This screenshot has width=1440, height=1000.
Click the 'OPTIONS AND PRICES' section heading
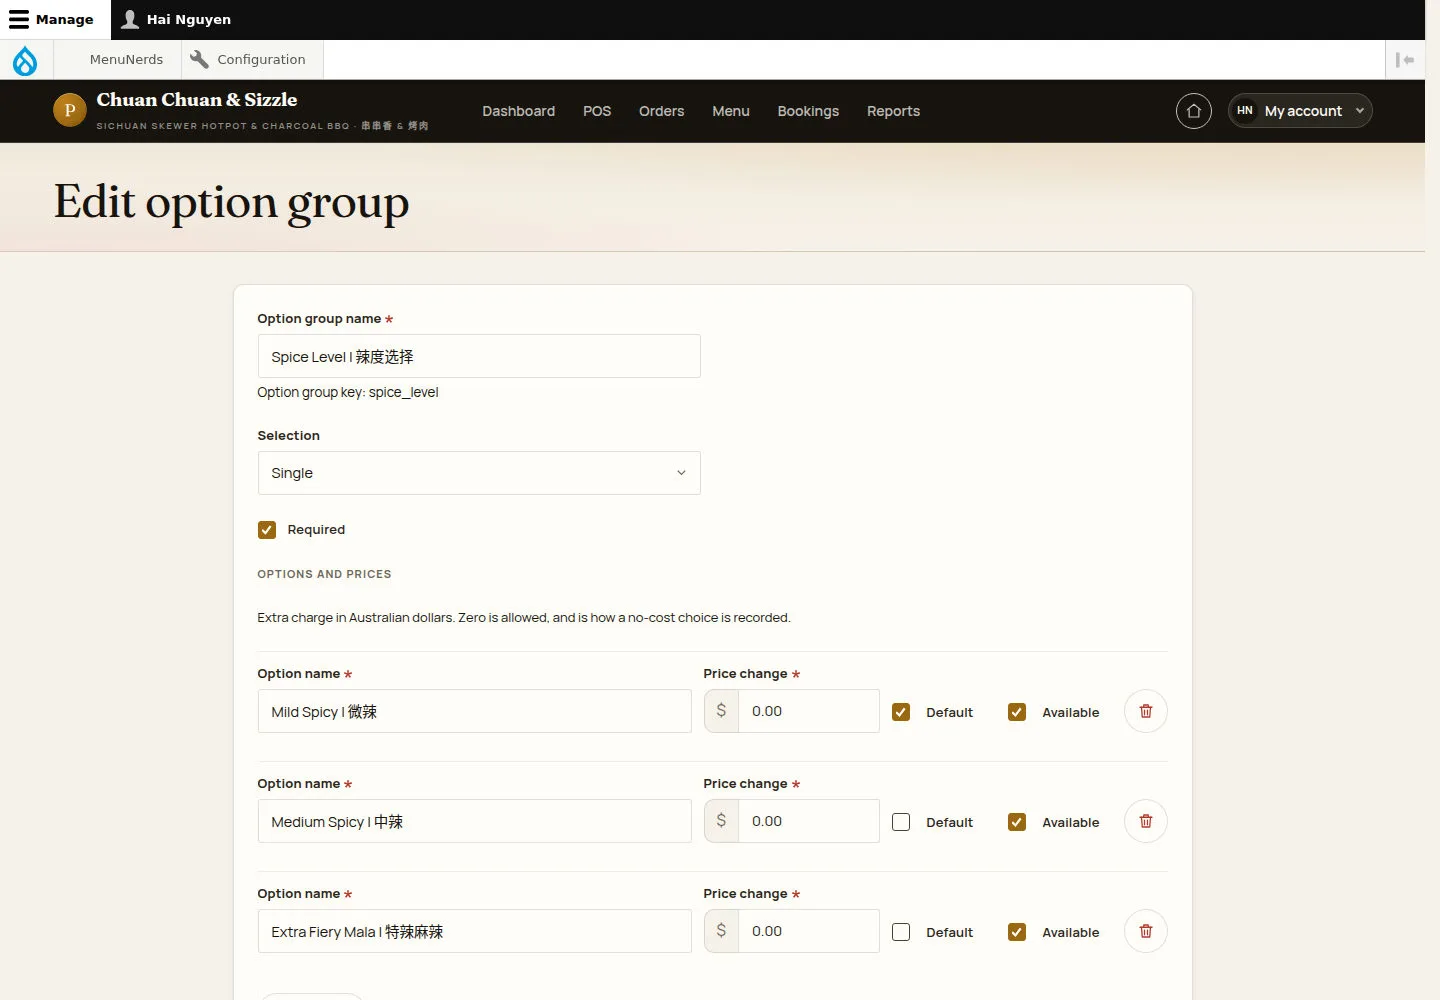point(324,574)
